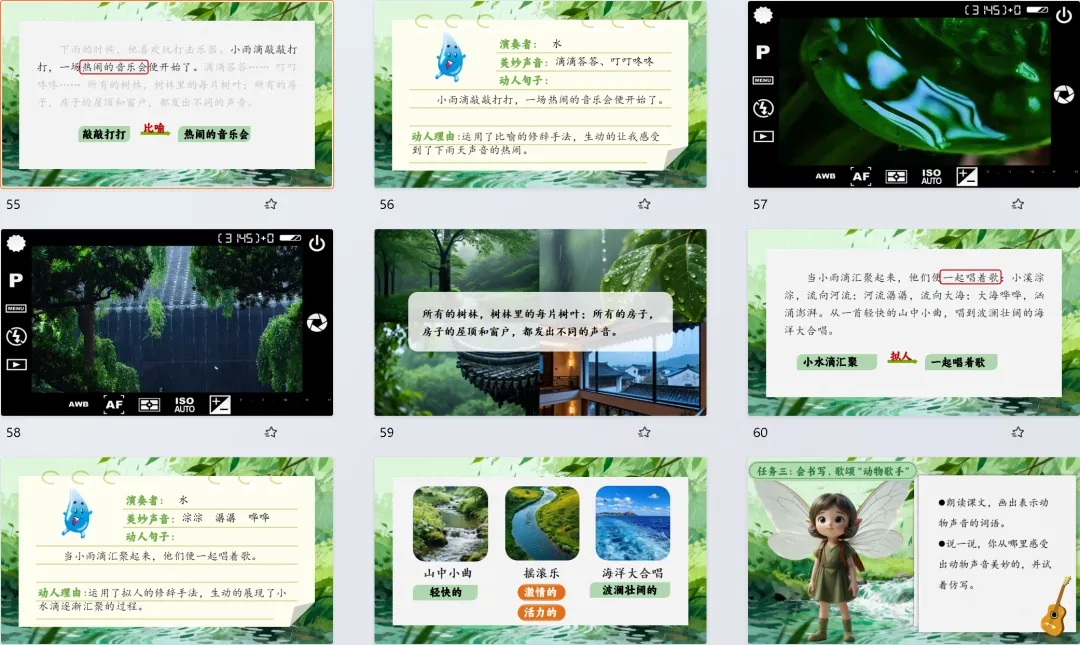Click the ISO AUTO icon on slide 58
The image size is (1080, 645).
[x=185, y=405]
